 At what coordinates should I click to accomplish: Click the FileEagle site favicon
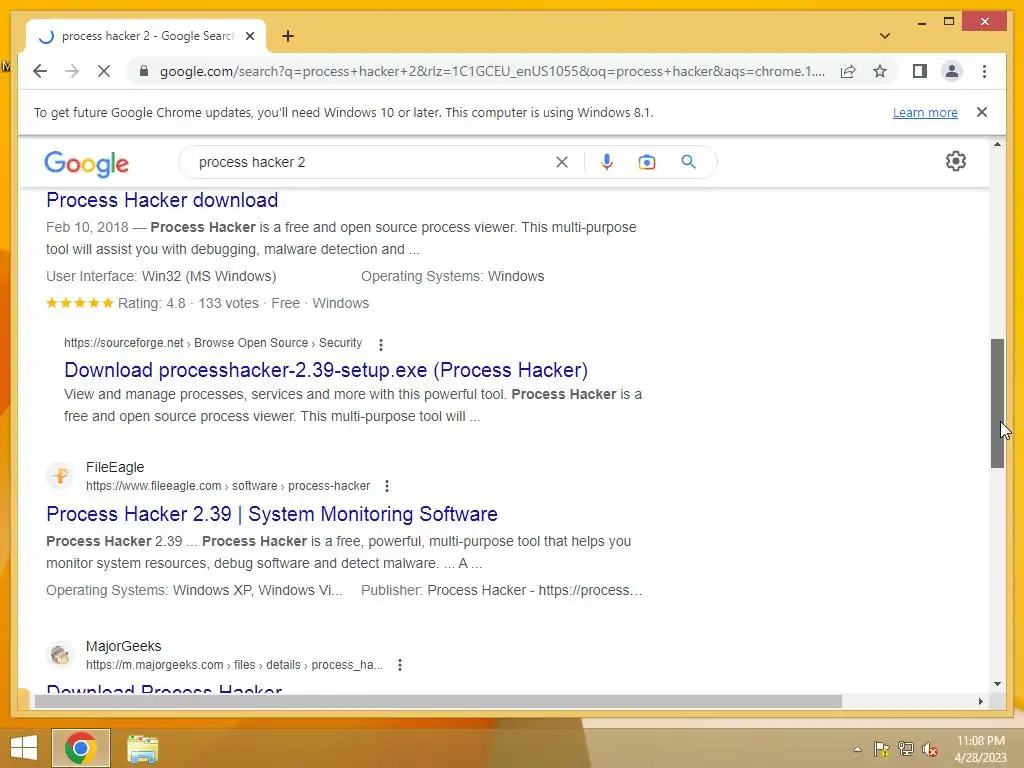click(x=60, y=475)
